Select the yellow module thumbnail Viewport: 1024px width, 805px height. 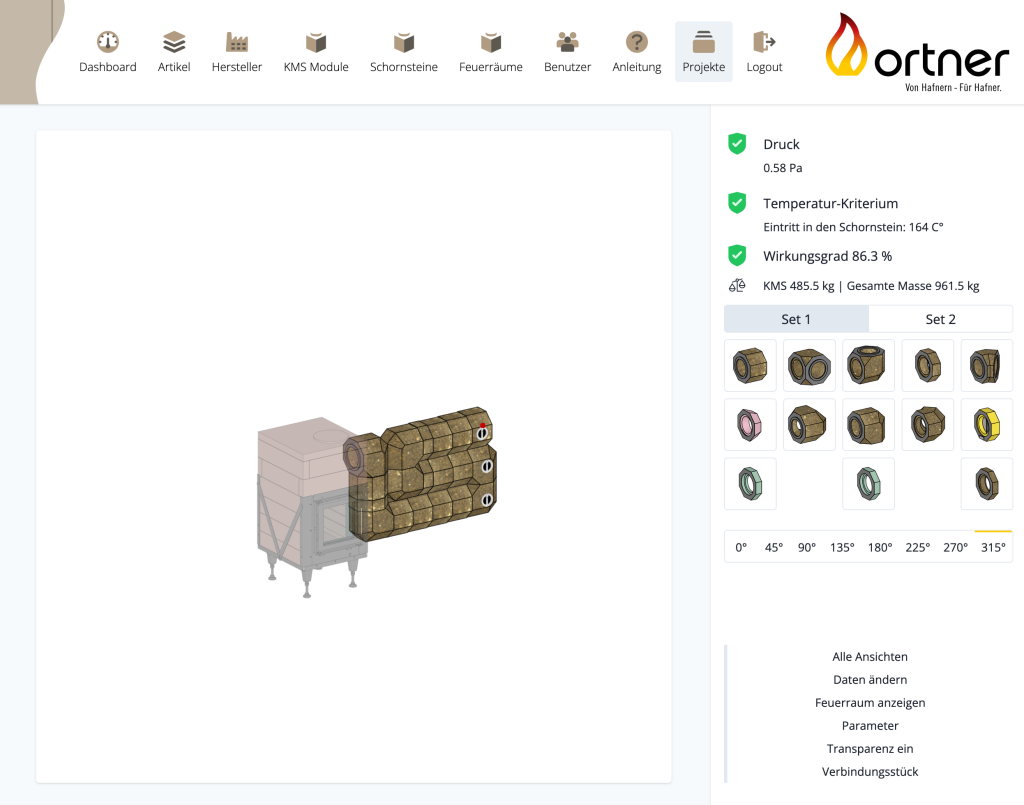point(986,425)
